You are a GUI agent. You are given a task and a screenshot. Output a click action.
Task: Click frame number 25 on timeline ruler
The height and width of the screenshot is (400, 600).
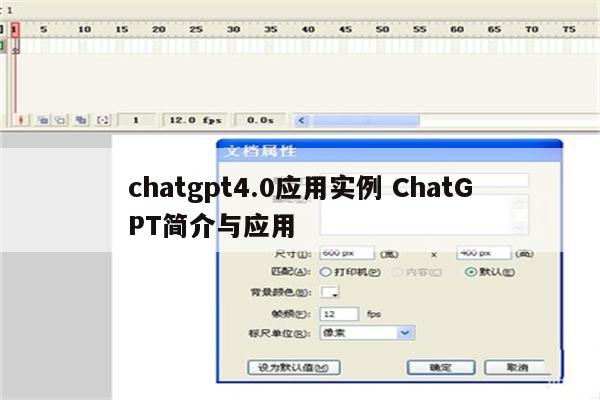pyautogui.click(x=196, y=29)
